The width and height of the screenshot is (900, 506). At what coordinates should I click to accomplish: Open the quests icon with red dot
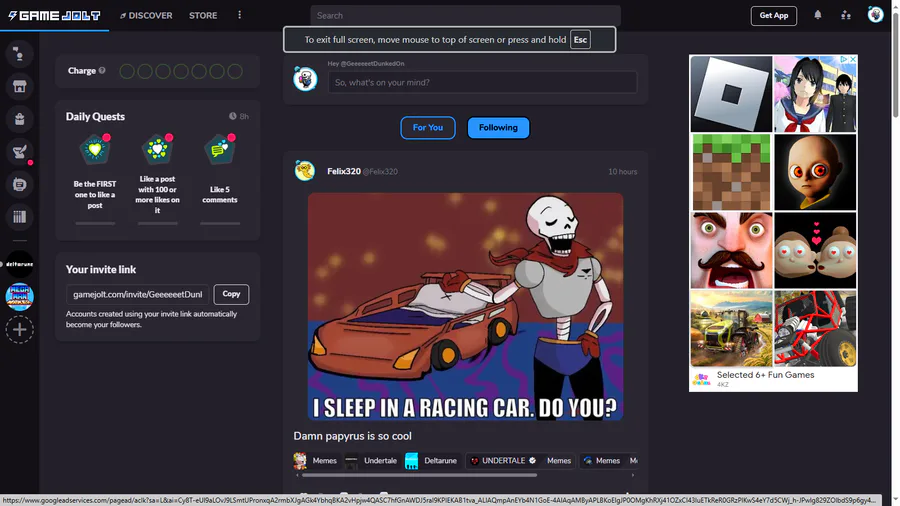click(x=20, y=152)
